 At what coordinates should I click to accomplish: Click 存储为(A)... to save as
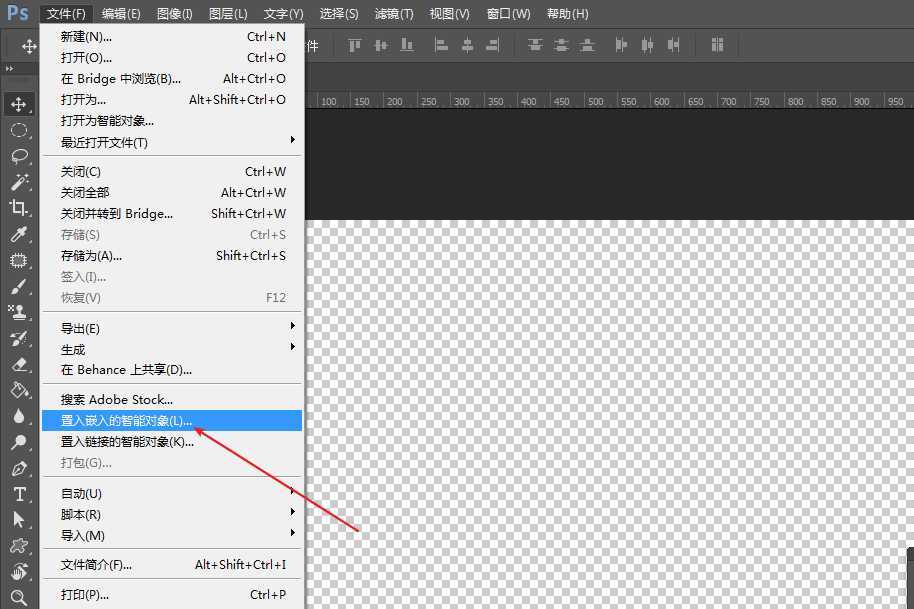(x=92, y=256)
